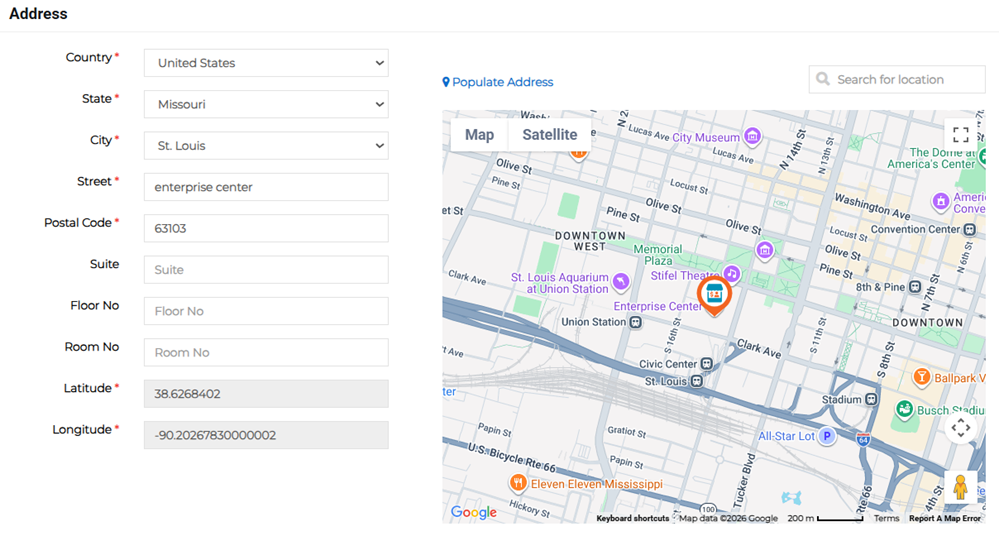Click the City Museum map icon
Screen dimensions: 999x536
click(752, 136)
